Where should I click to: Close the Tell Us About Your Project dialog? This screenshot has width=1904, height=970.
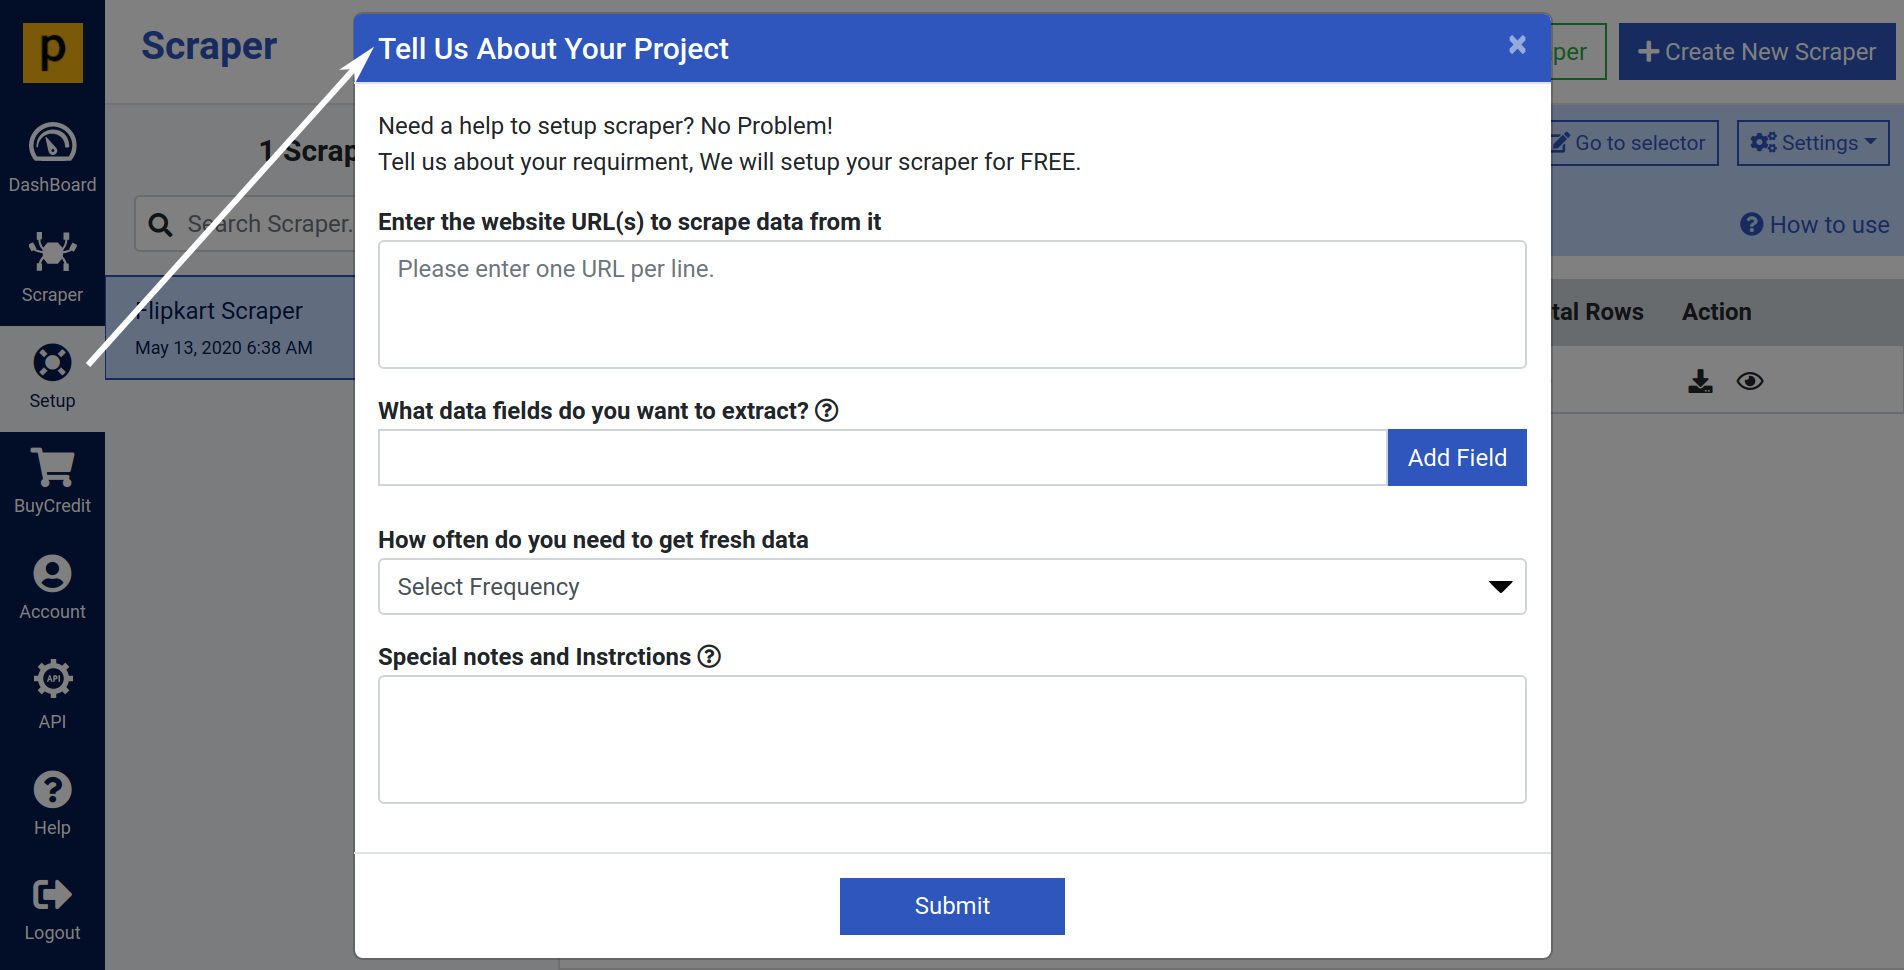[1517, 45]
